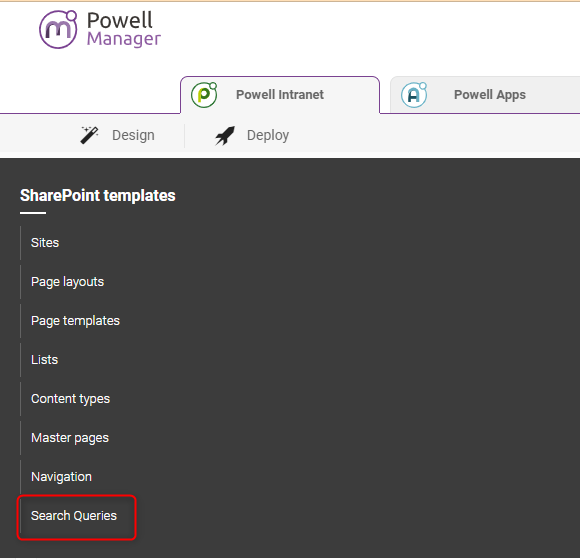Click the SharePoint templates heading
Screen dimensions: 580x560
[98, 195]
